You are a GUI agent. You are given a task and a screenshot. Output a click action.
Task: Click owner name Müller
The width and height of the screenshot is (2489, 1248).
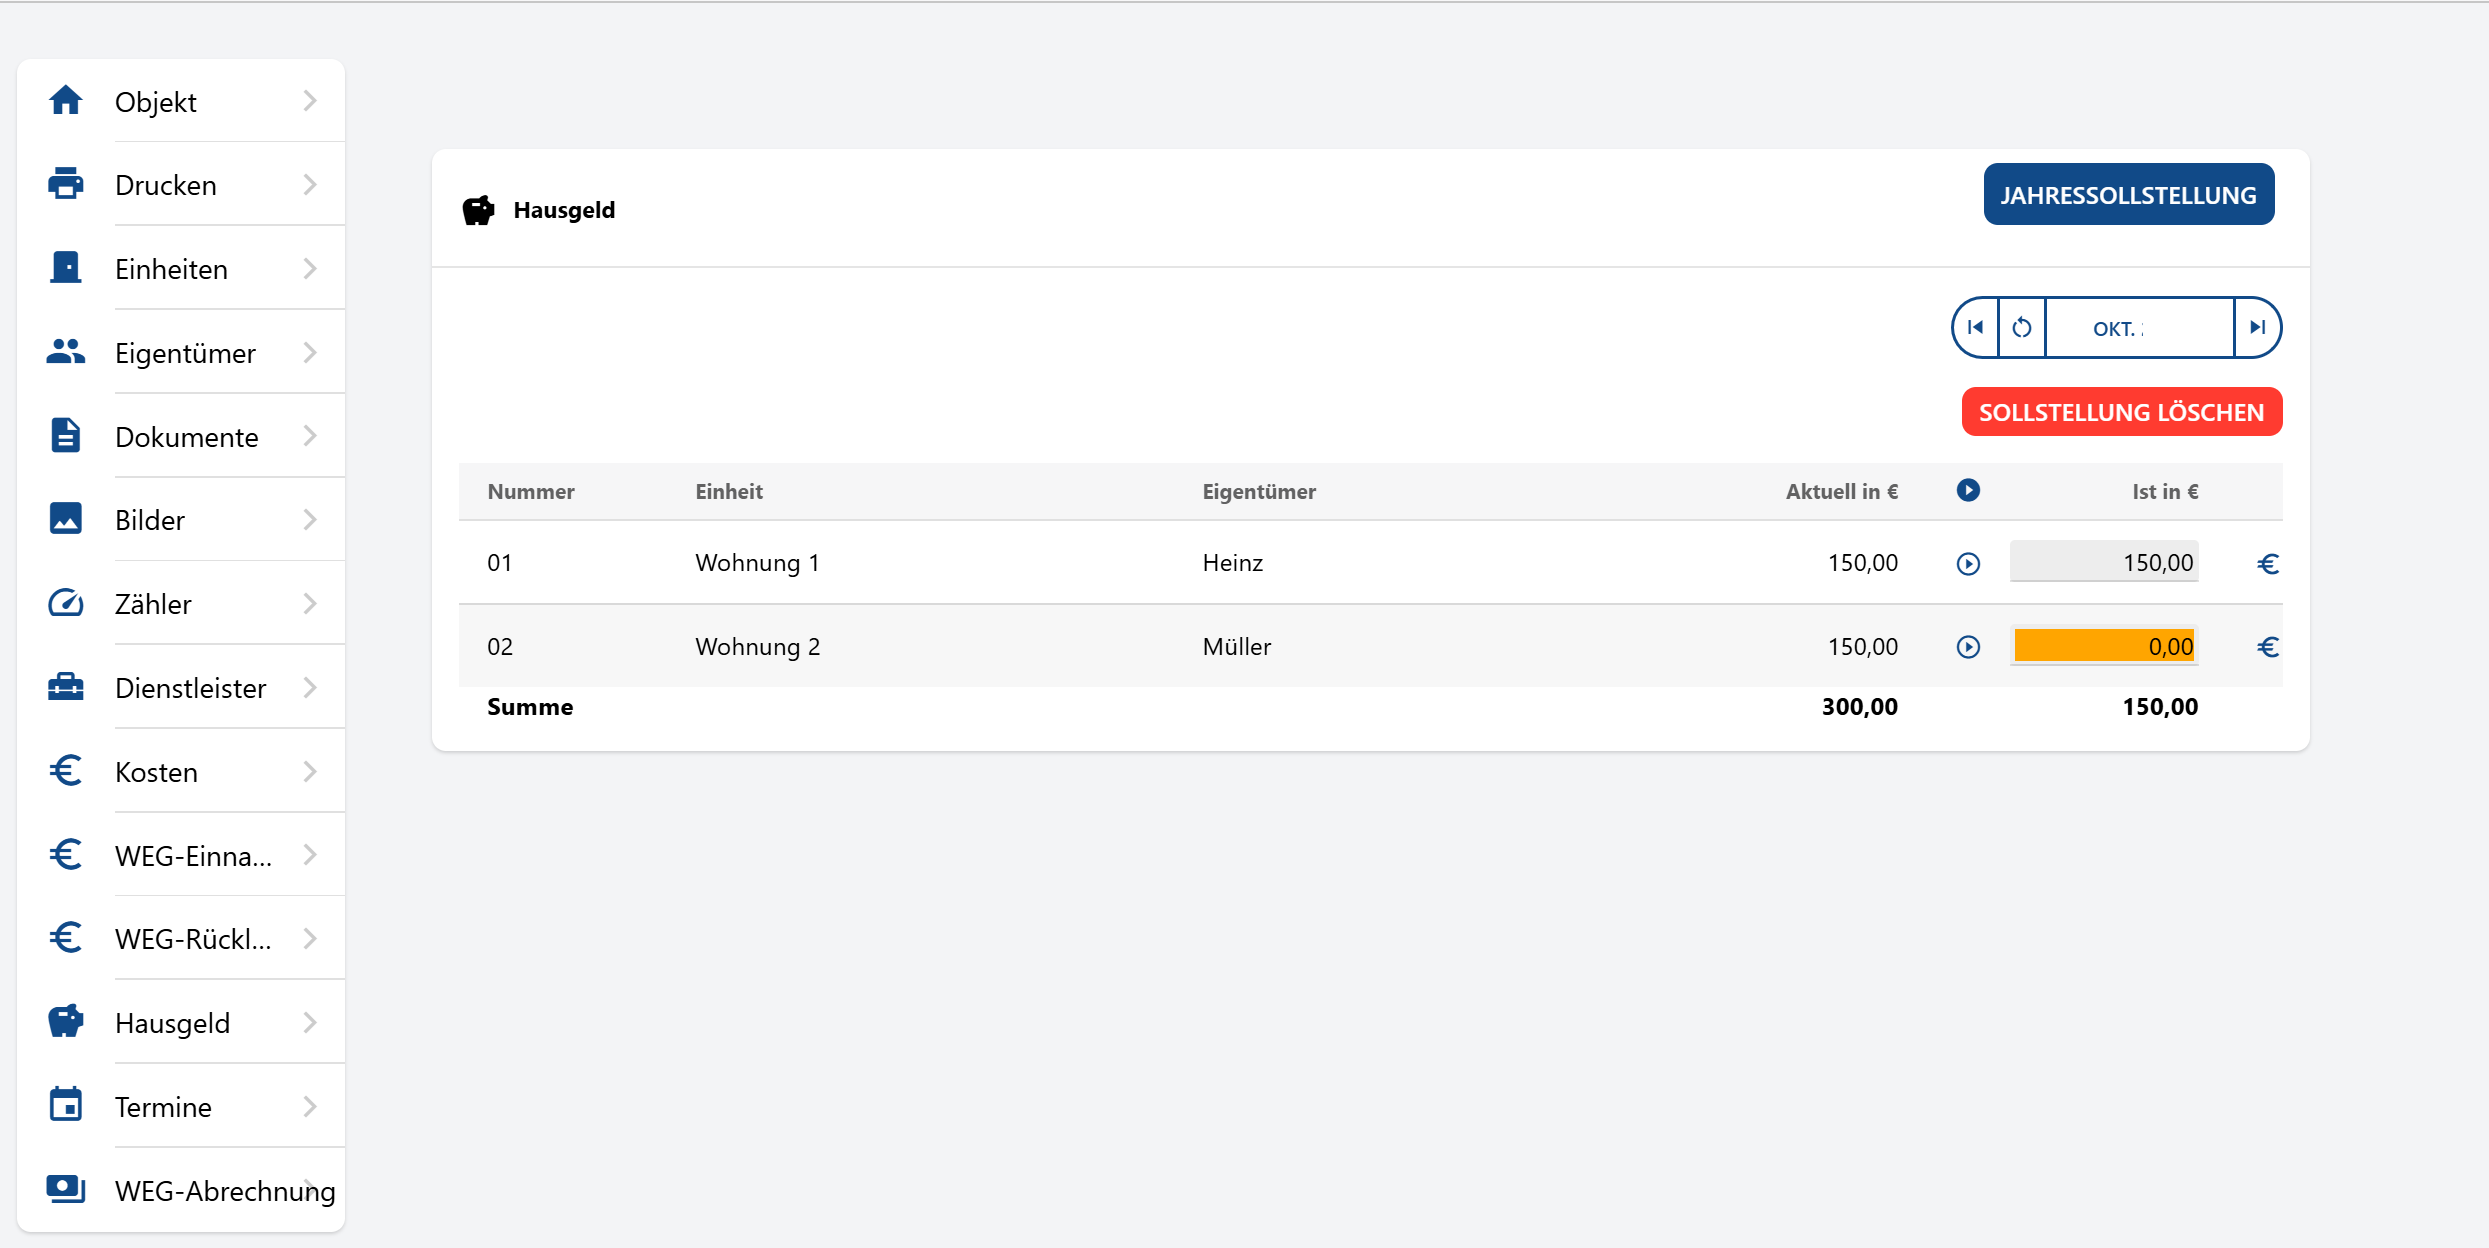pyautogui.click(x=1236, y=647)
